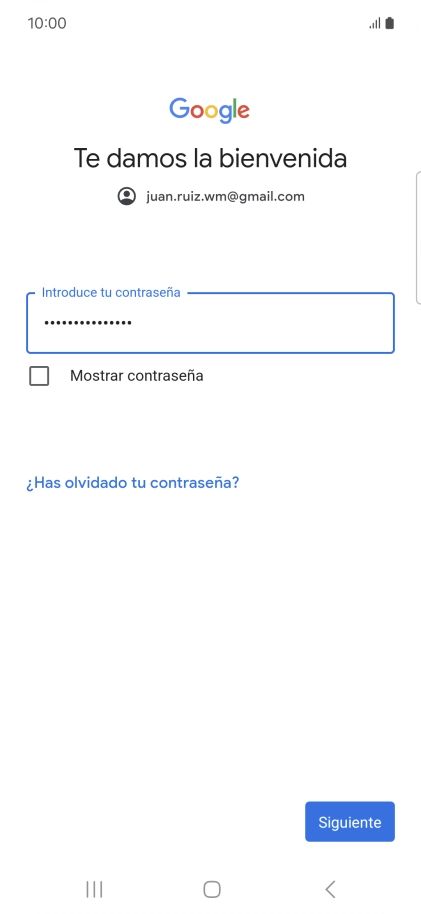Enable the Mostrar contraseña checkbox
The width and height of the screenshot is (421, 914).
pos(39,376)
